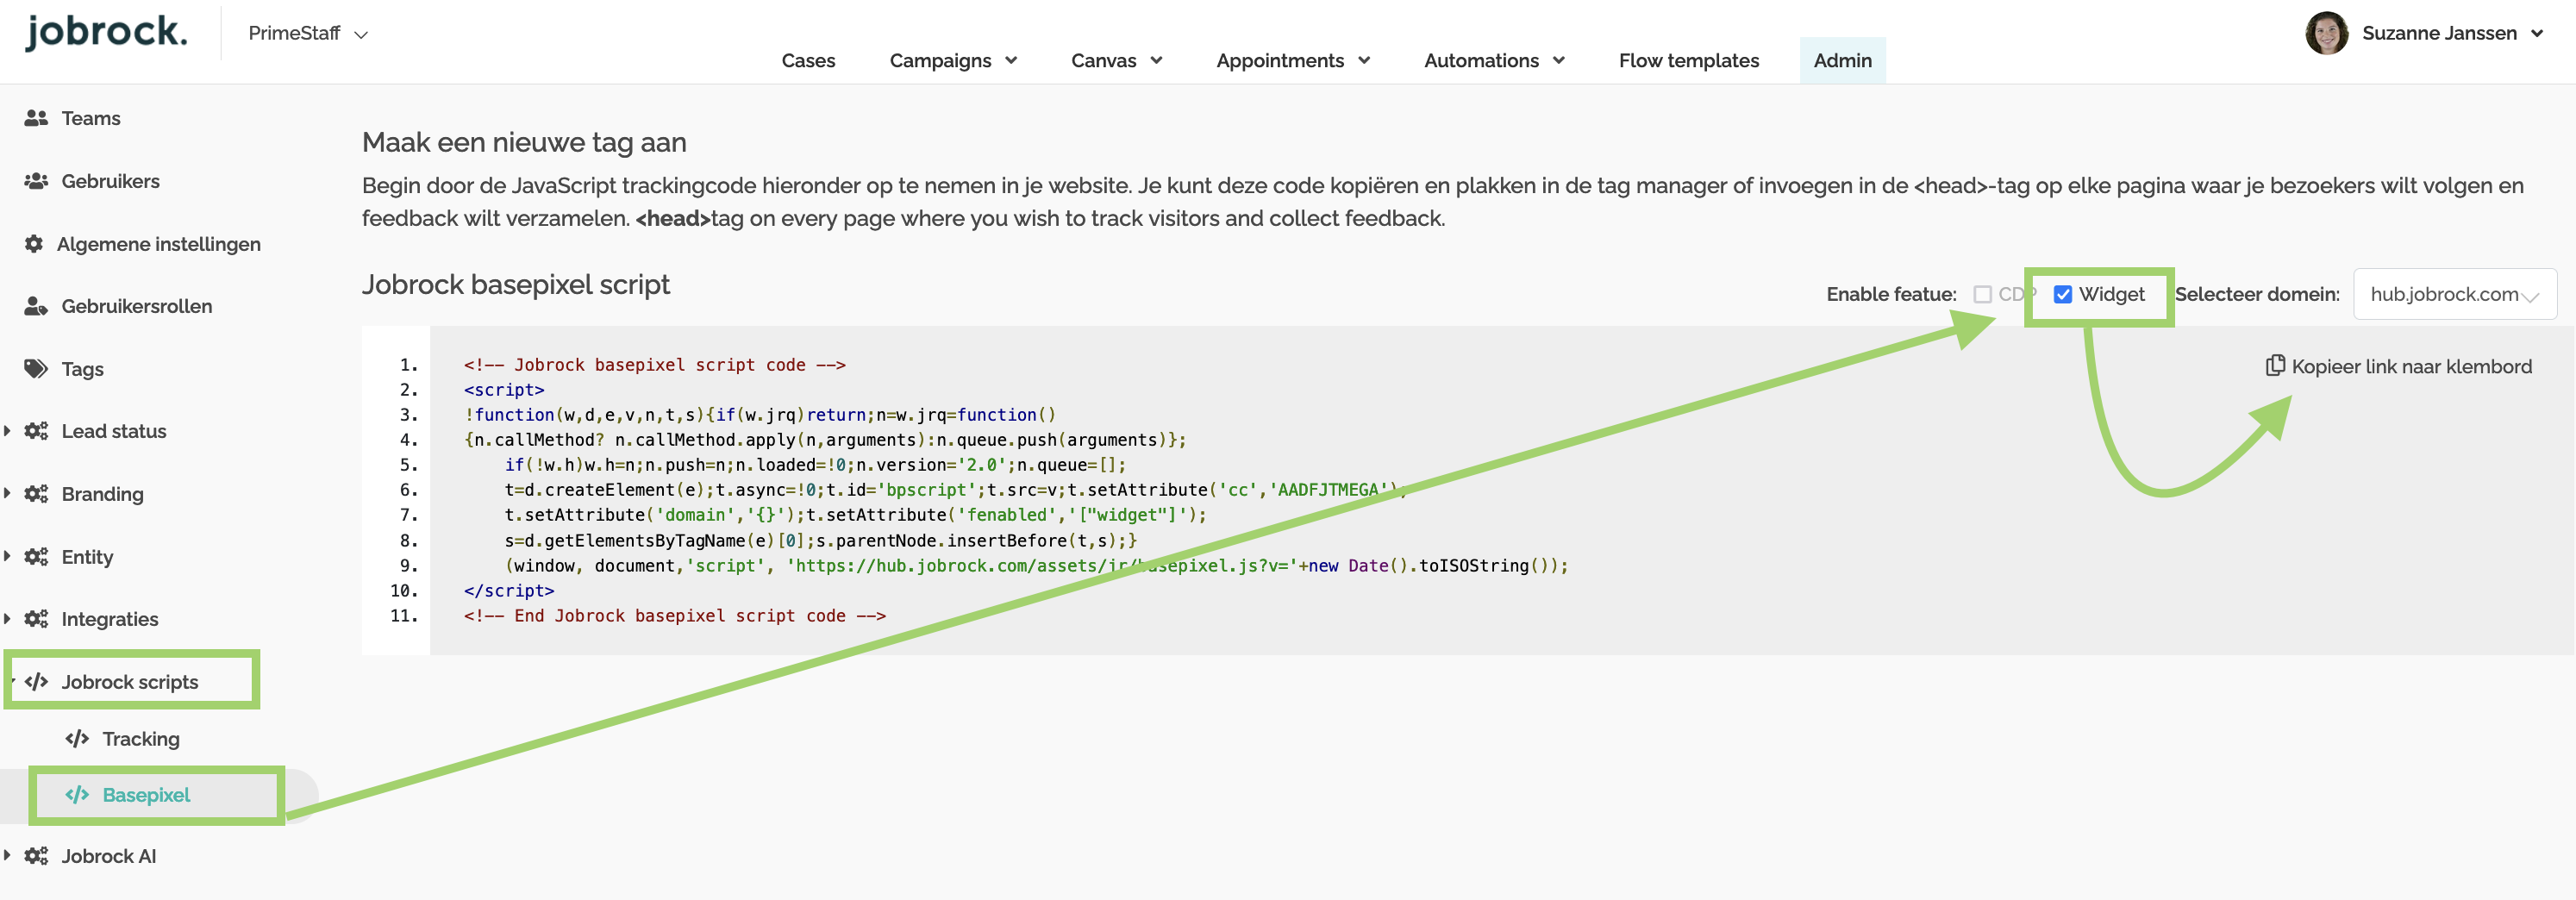
Task: Enable the CDP feature checkbox
Action: pyautogui.click(x=1982, y=294)
